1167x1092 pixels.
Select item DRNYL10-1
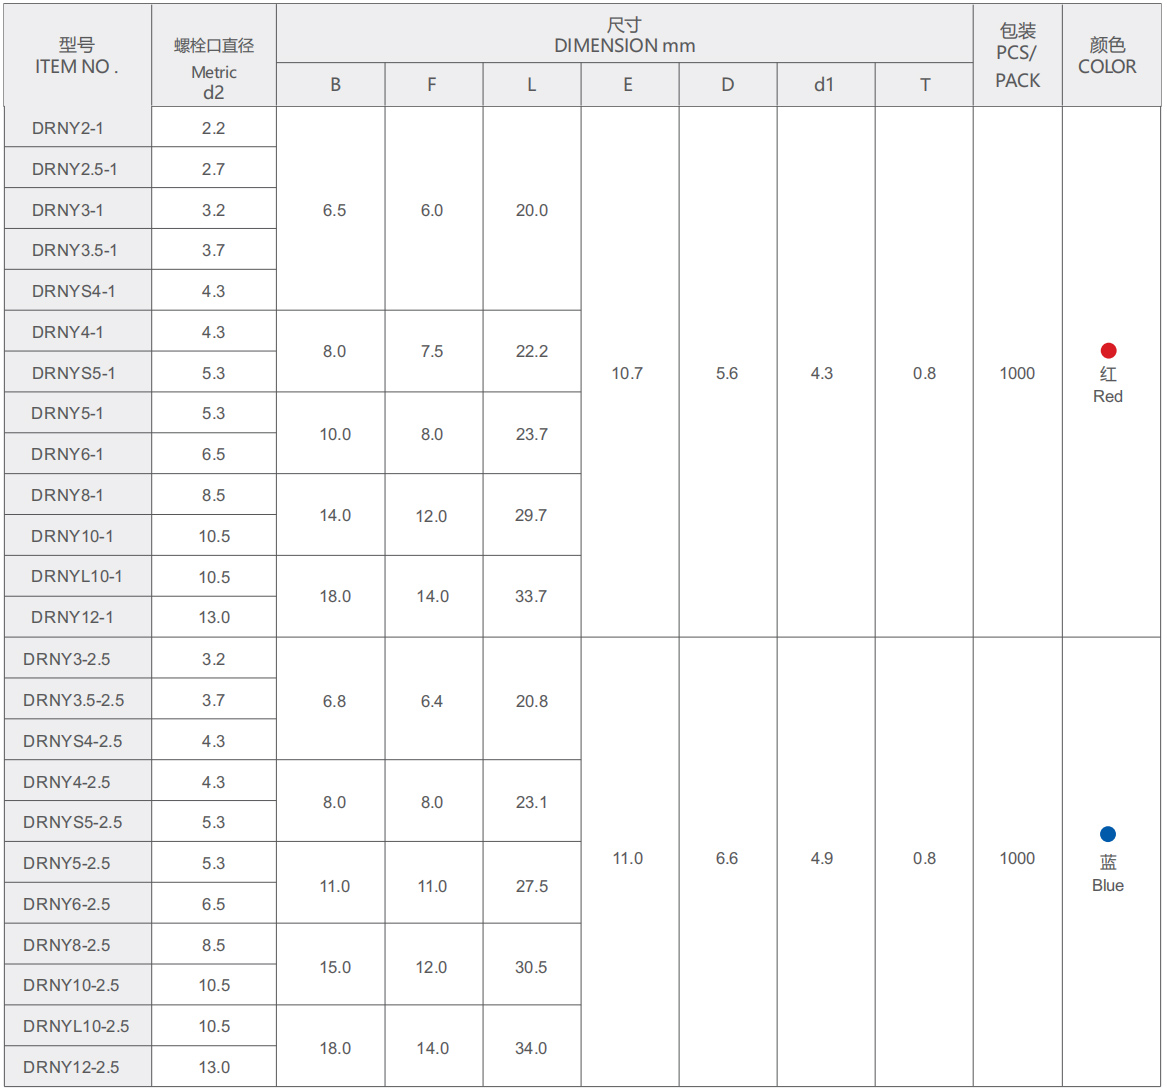coord(77,576)
